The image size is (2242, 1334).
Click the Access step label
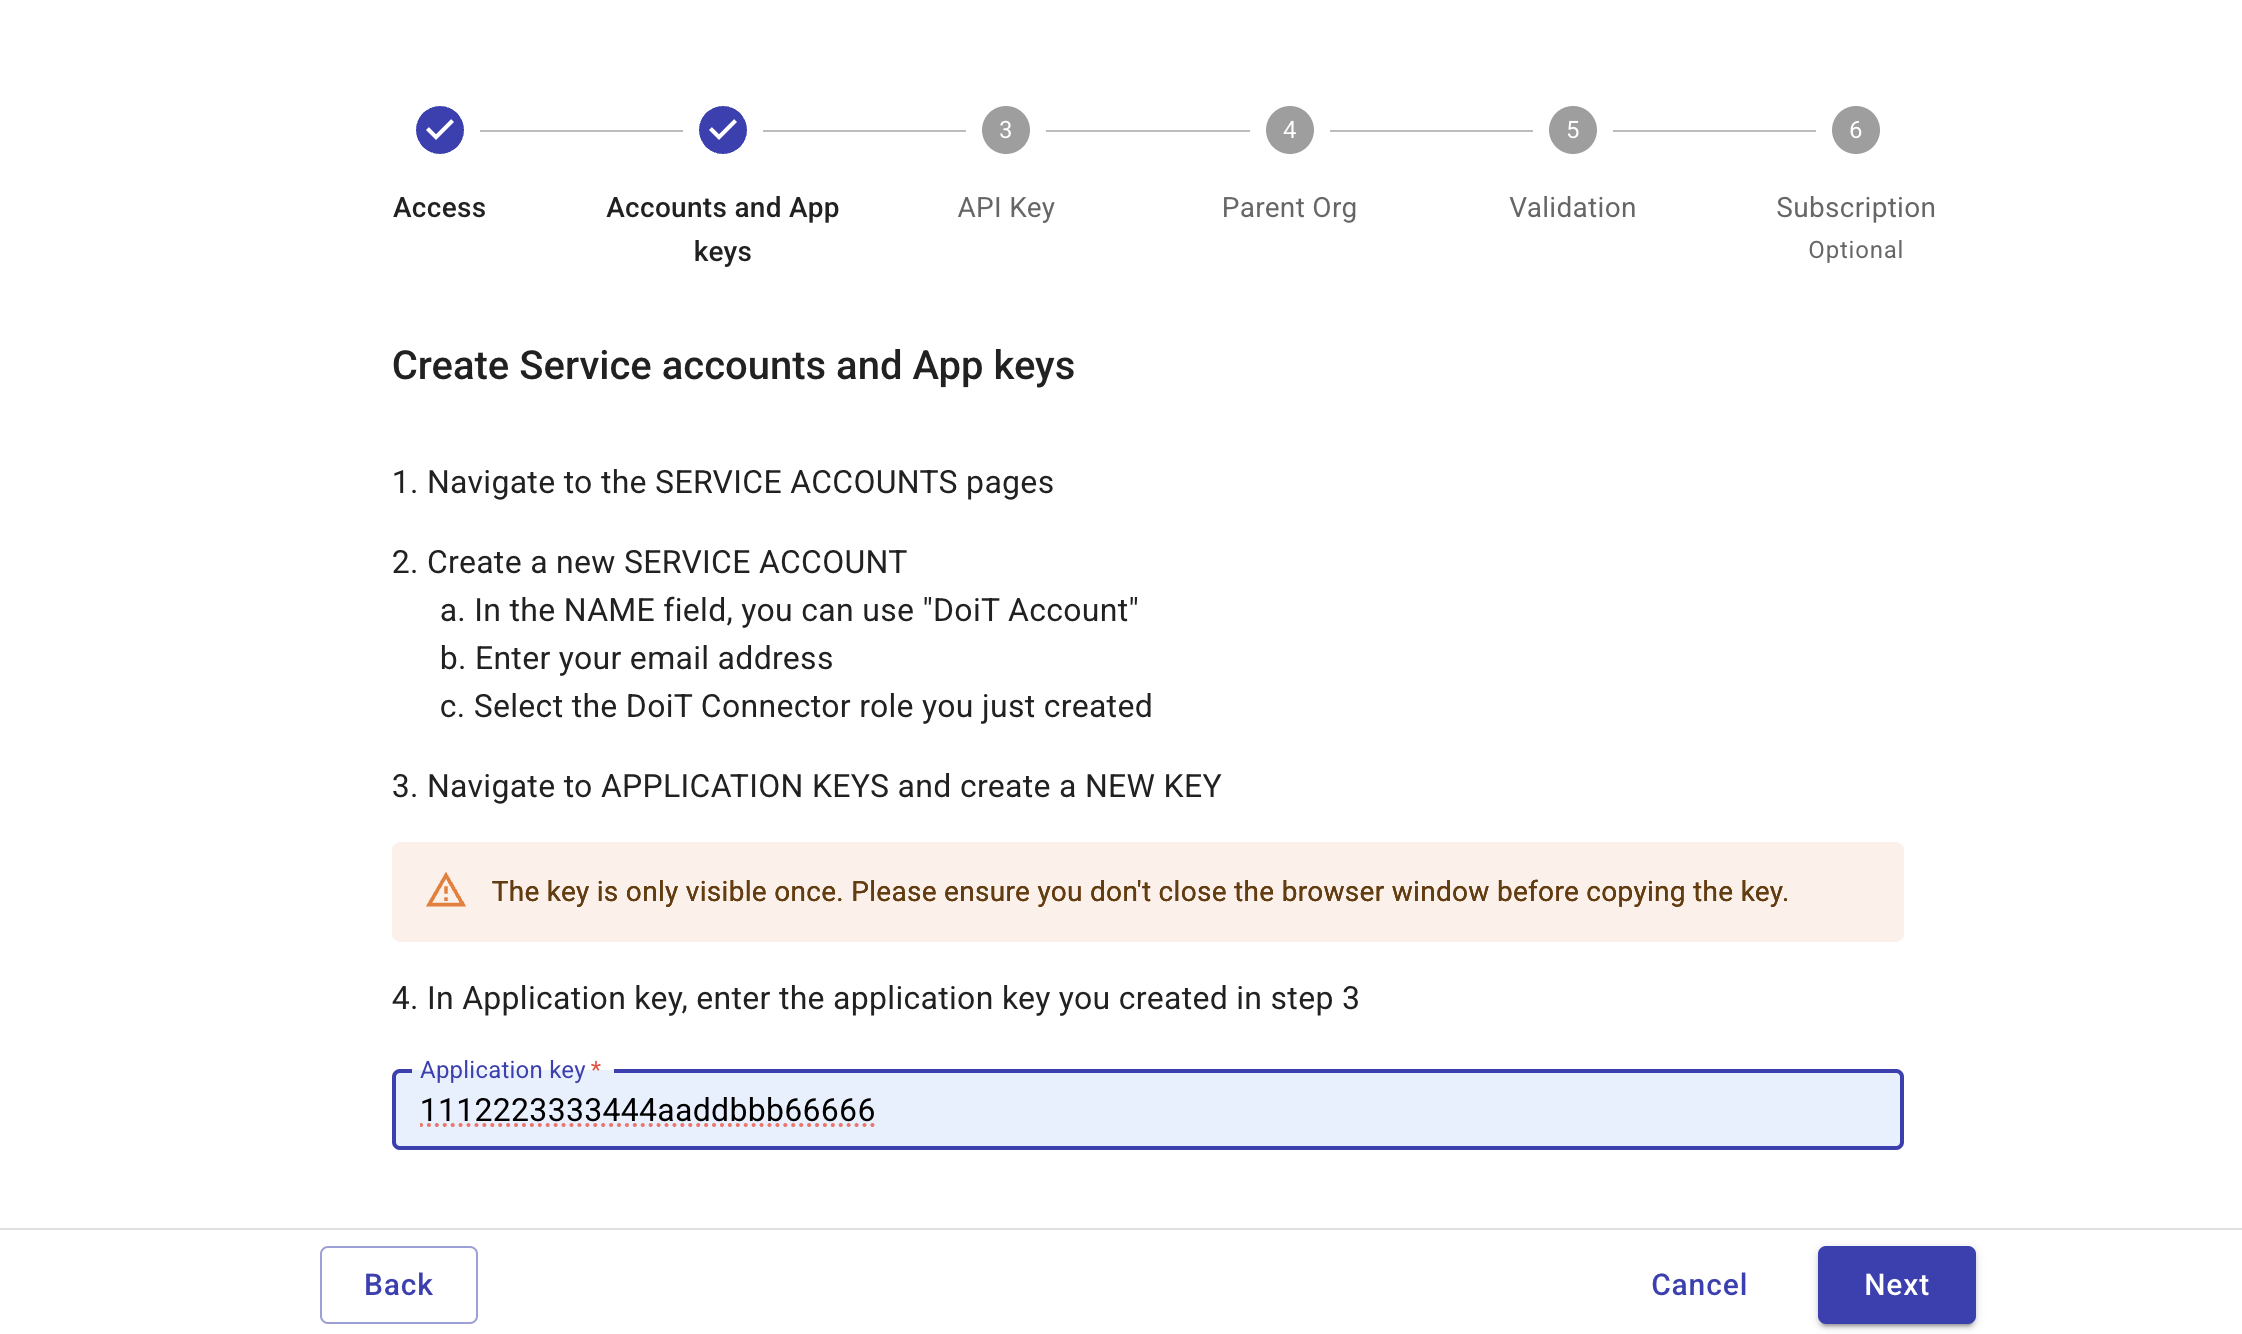click(x=439, y=208)
